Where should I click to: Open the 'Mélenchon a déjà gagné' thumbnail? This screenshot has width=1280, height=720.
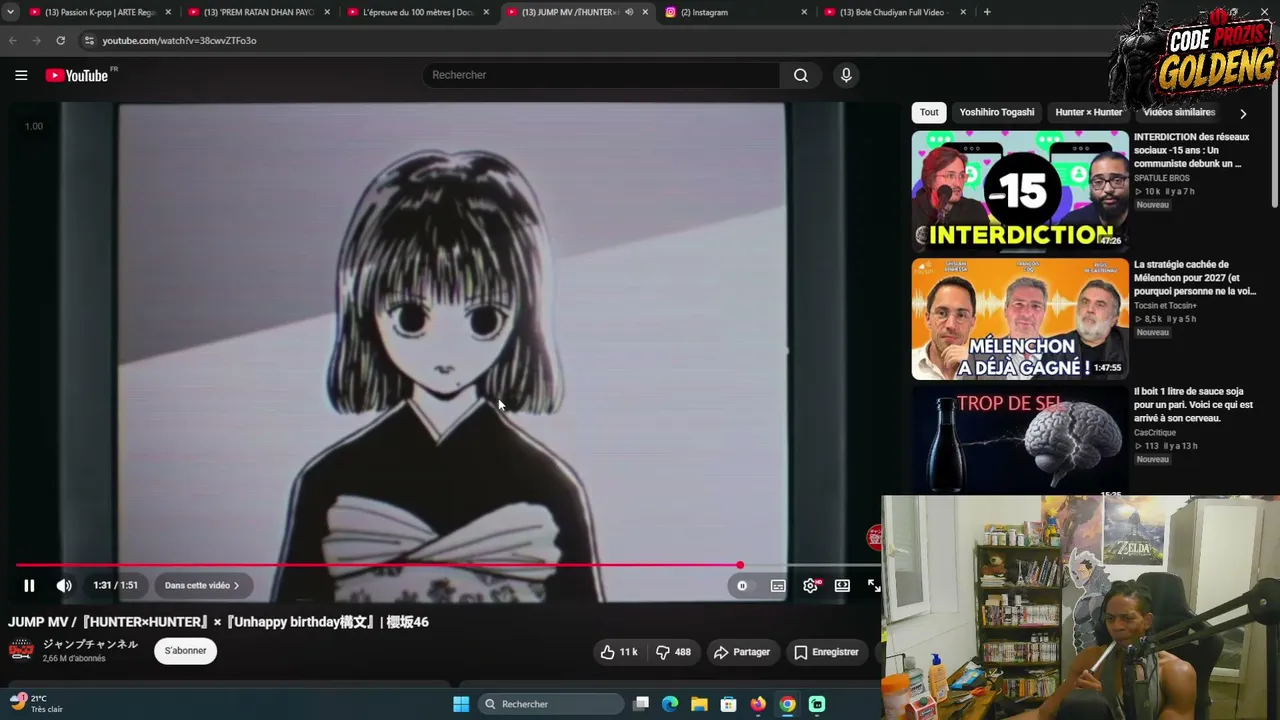1020,319
